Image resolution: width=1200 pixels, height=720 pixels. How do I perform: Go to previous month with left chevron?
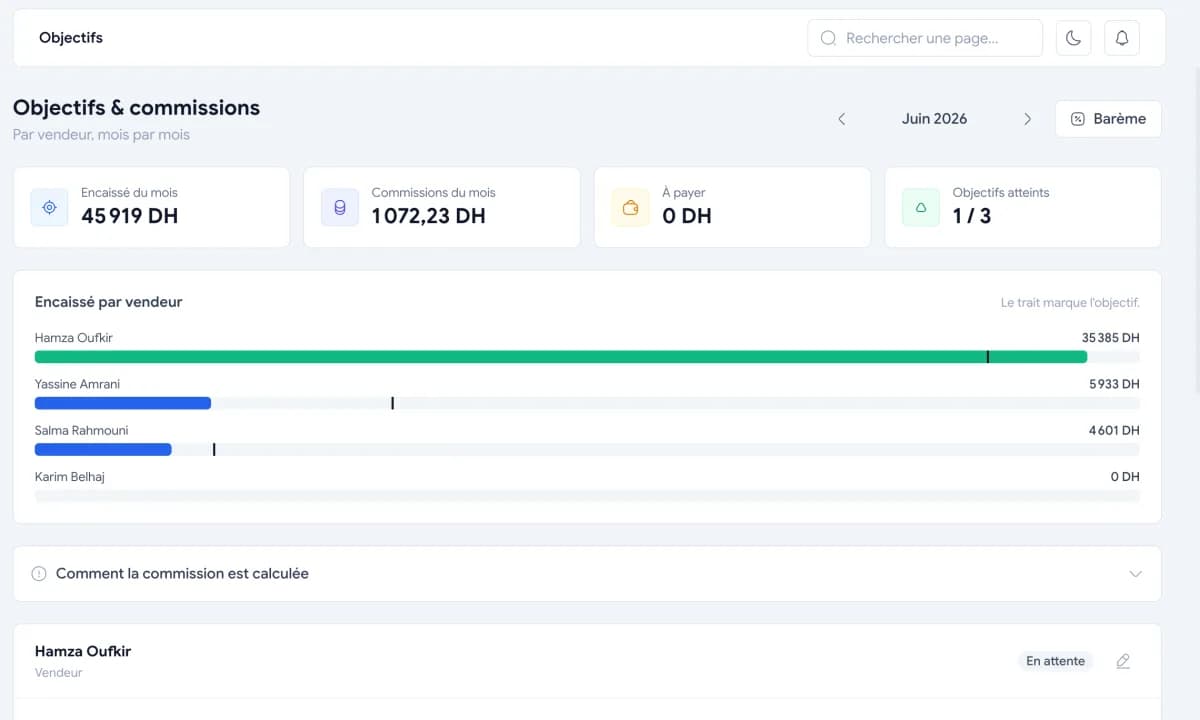pos(841,119)
